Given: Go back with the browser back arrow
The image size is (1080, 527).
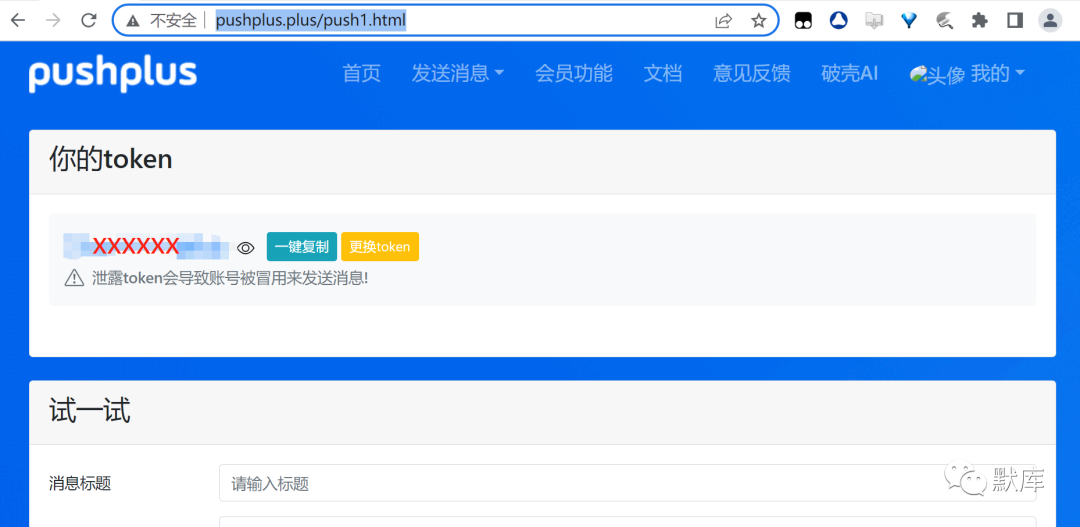Looking at the screenshot, I should coord(17,21).
